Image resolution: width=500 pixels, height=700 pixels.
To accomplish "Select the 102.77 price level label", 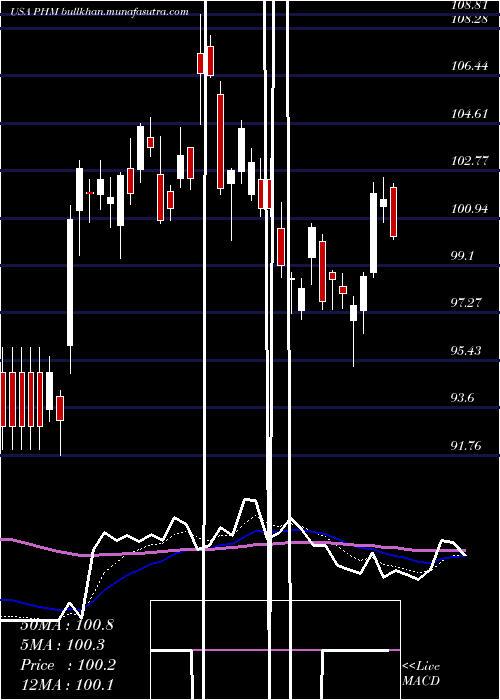I will (x=470, y=161).
